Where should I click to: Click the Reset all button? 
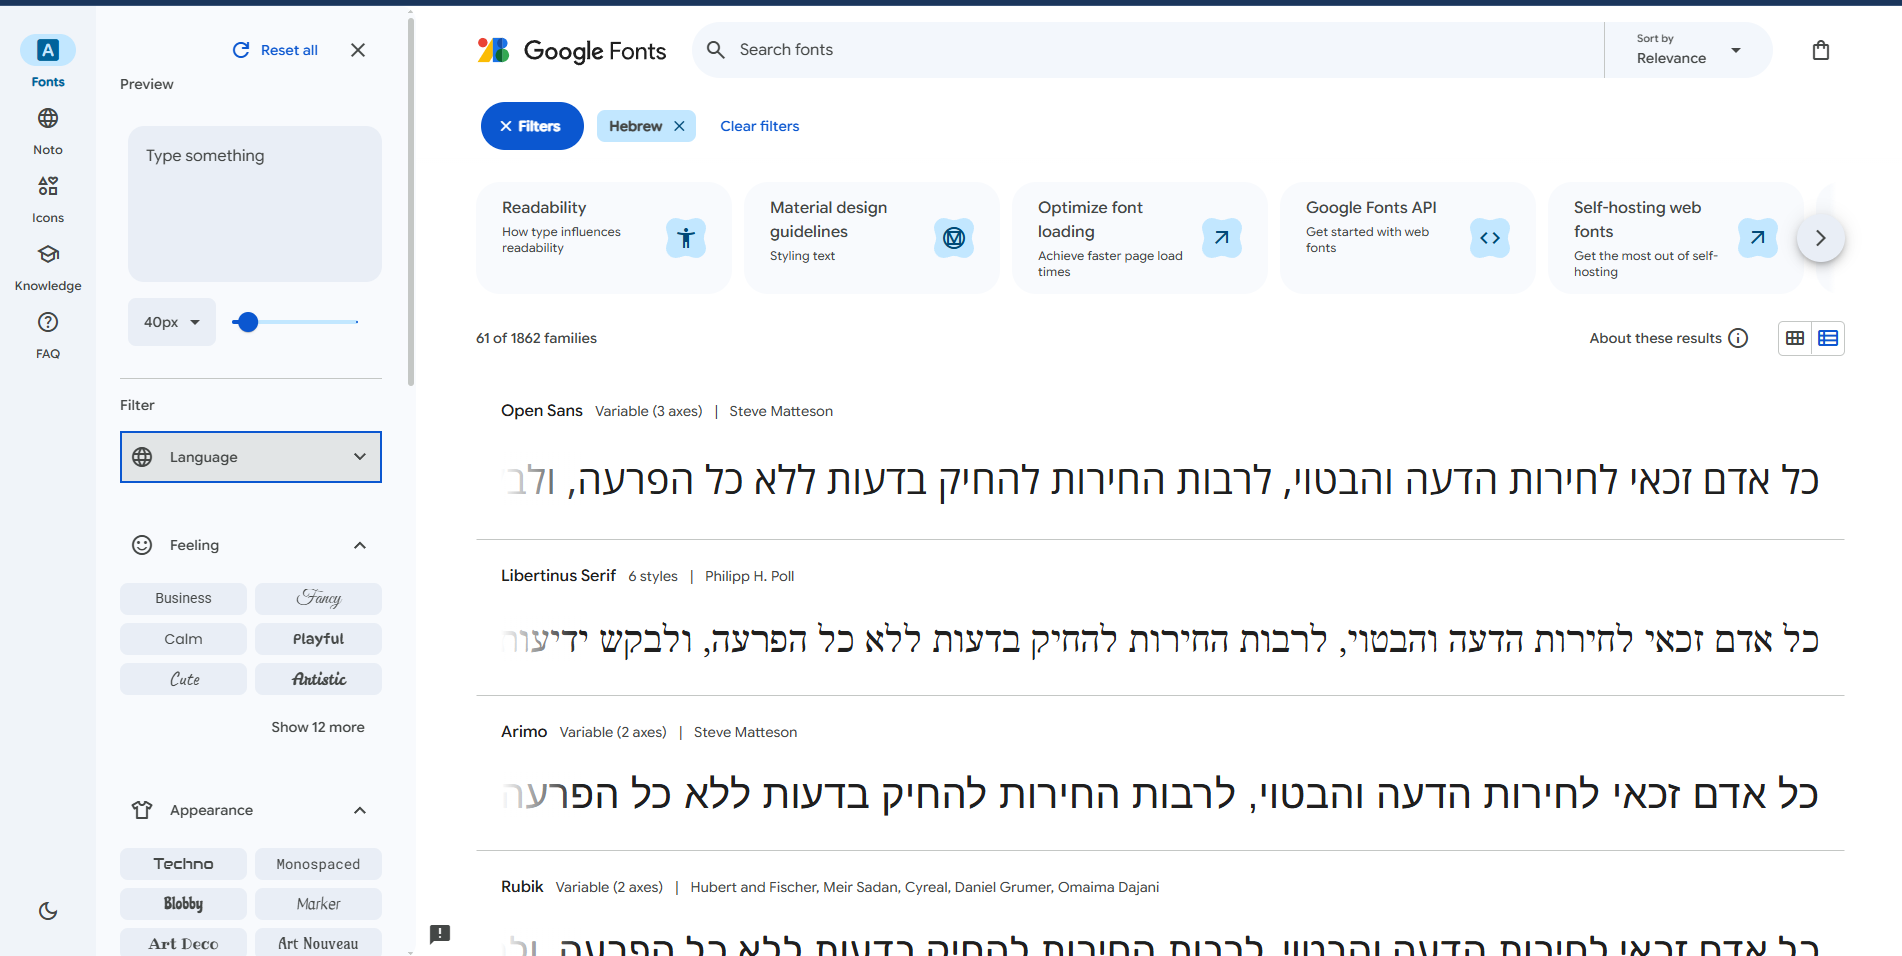click(274, 49)
